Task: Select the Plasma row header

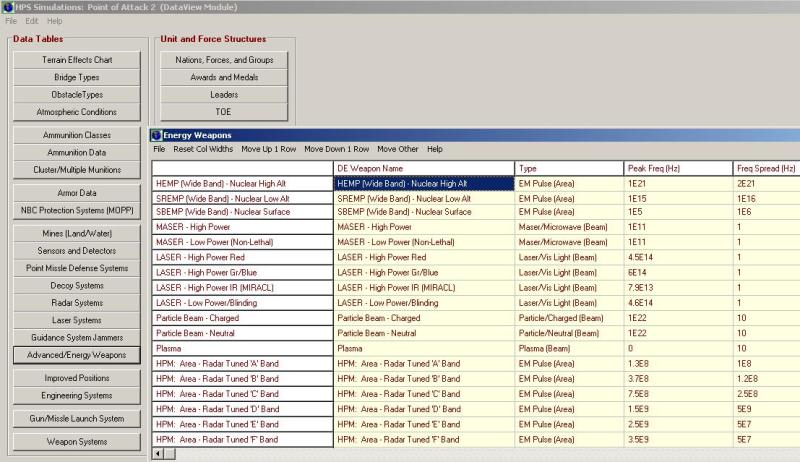Action: pyautogui.click(x=242, y=350)
